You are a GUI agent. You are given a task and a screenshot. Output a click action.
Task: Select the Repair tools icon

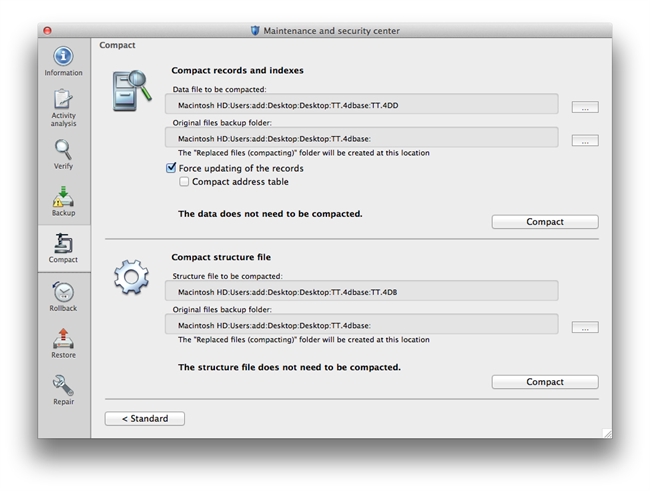click(x=63, y=387)
